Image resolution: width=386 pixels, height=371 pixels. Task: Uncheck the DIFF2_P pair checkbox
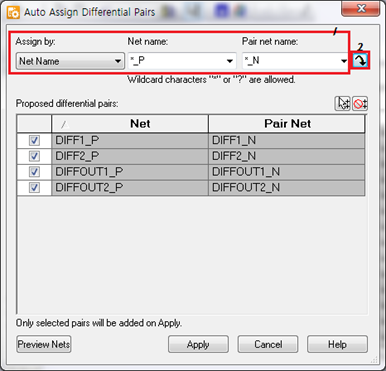(34, 156)
